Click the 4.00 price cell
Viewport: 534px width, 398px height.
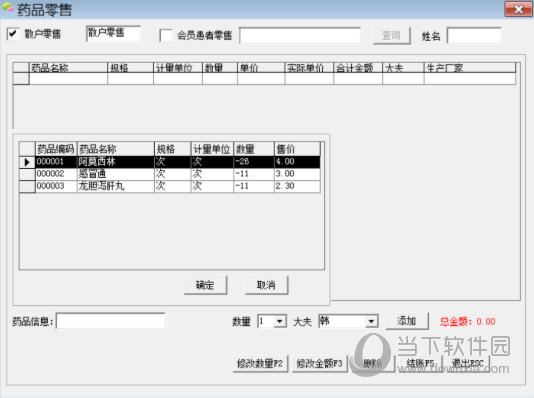coord(297,162)
